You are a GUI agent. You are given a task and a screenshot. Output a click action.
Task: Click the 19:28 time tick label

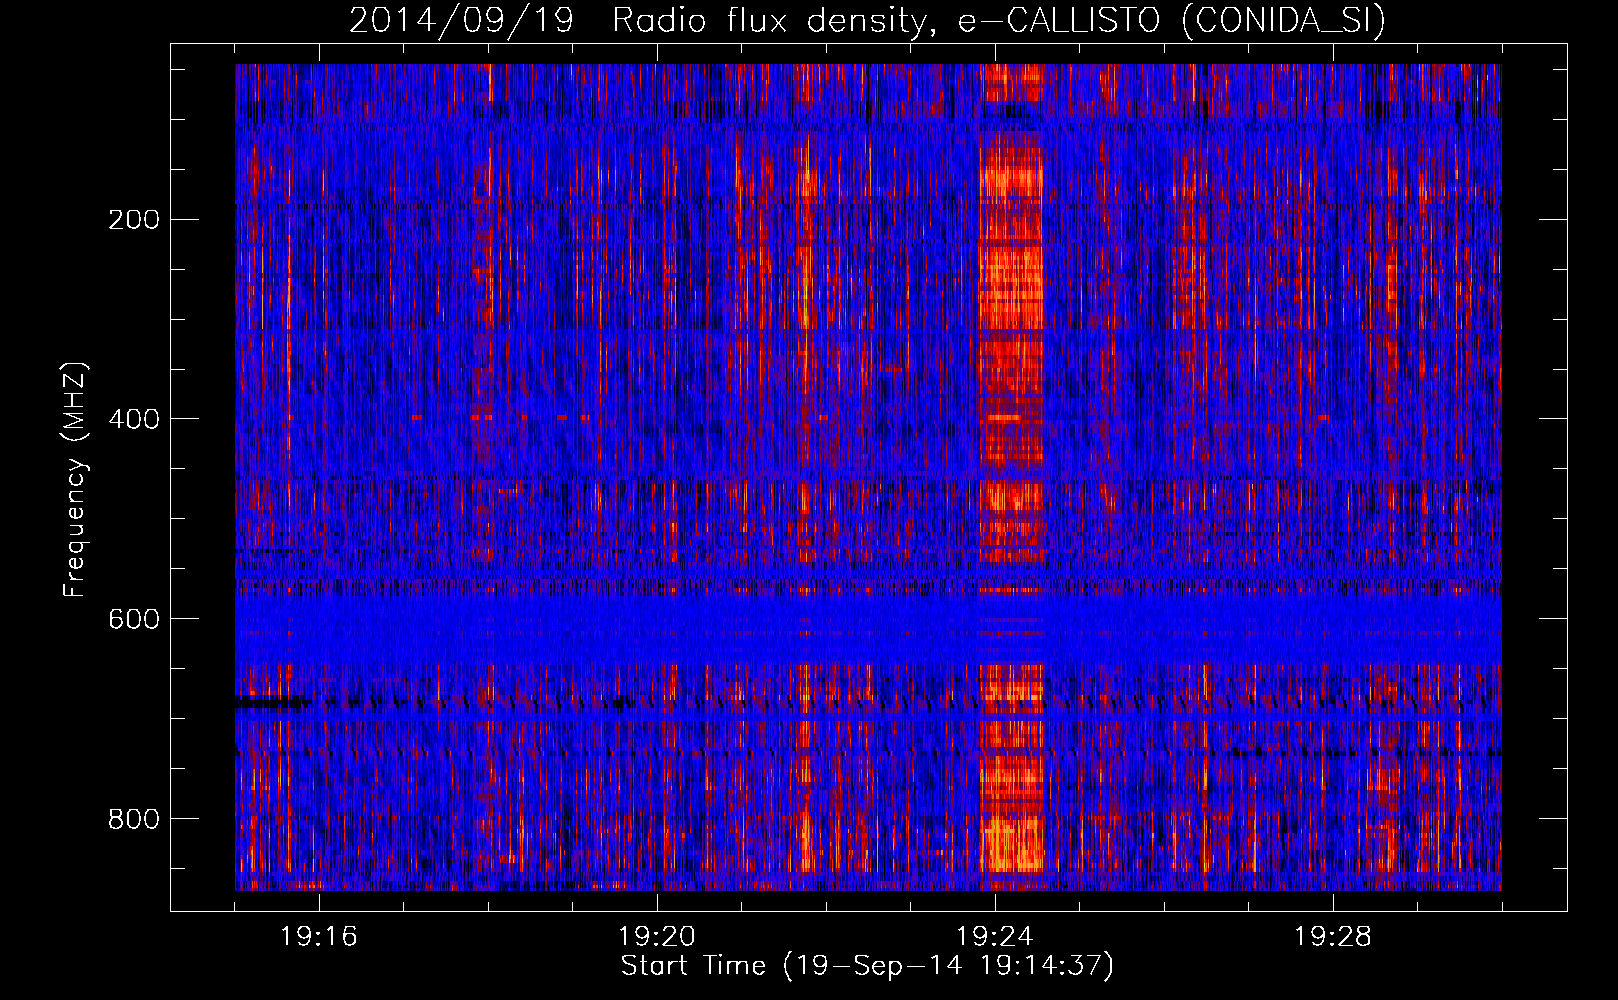[x=1333, y=937]
